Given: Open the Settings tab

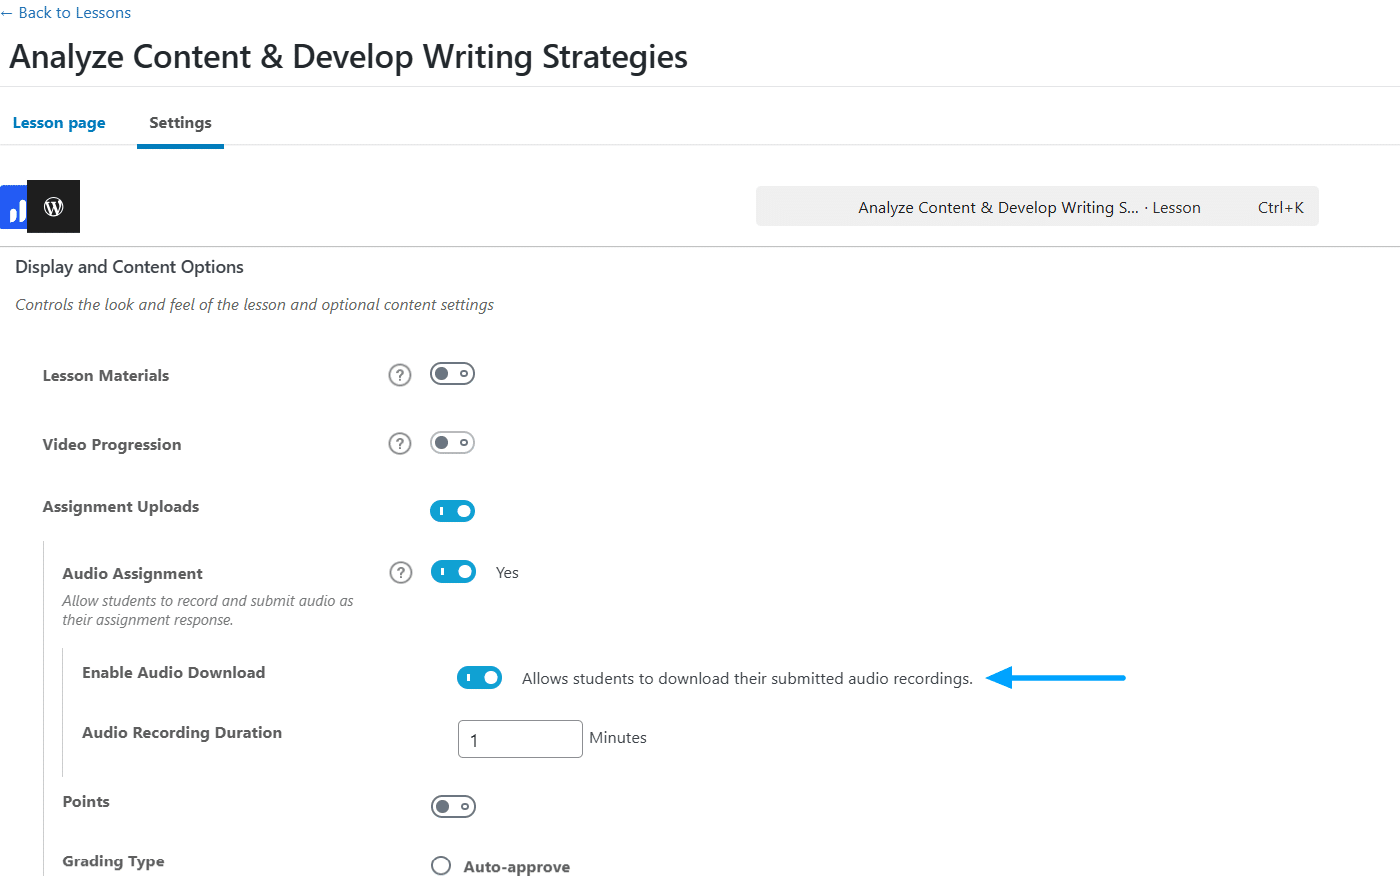Looking at the screenshot, I should pos(180,123).
